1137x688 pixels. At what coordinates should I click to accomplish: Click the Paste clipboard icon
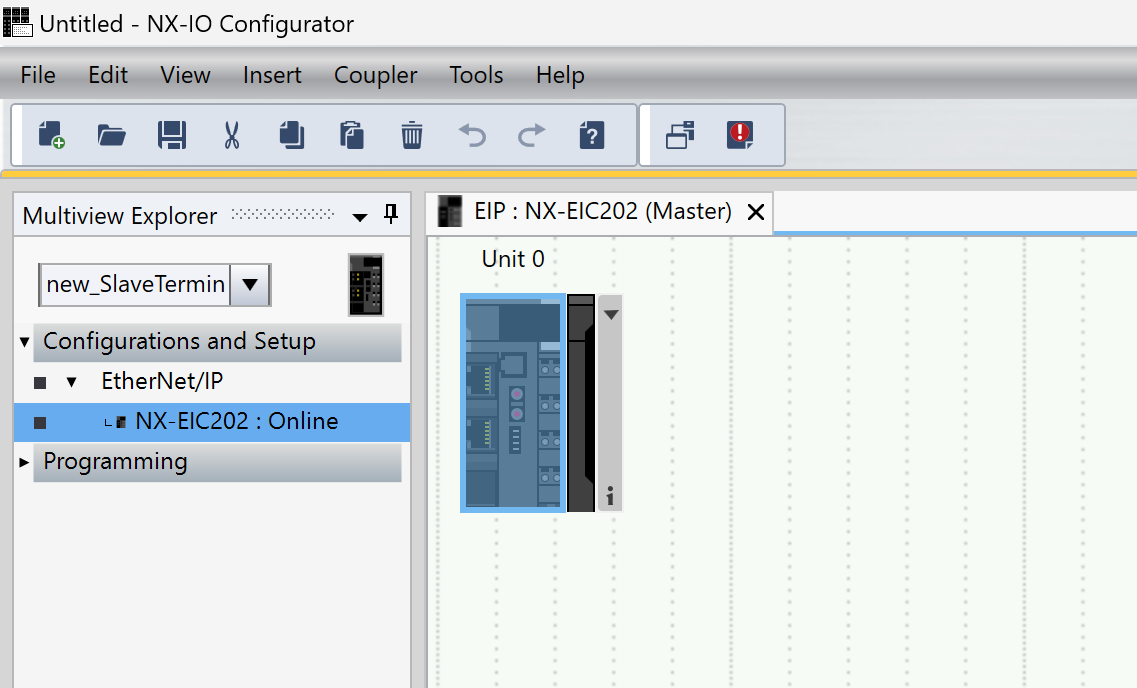point(352,135)
